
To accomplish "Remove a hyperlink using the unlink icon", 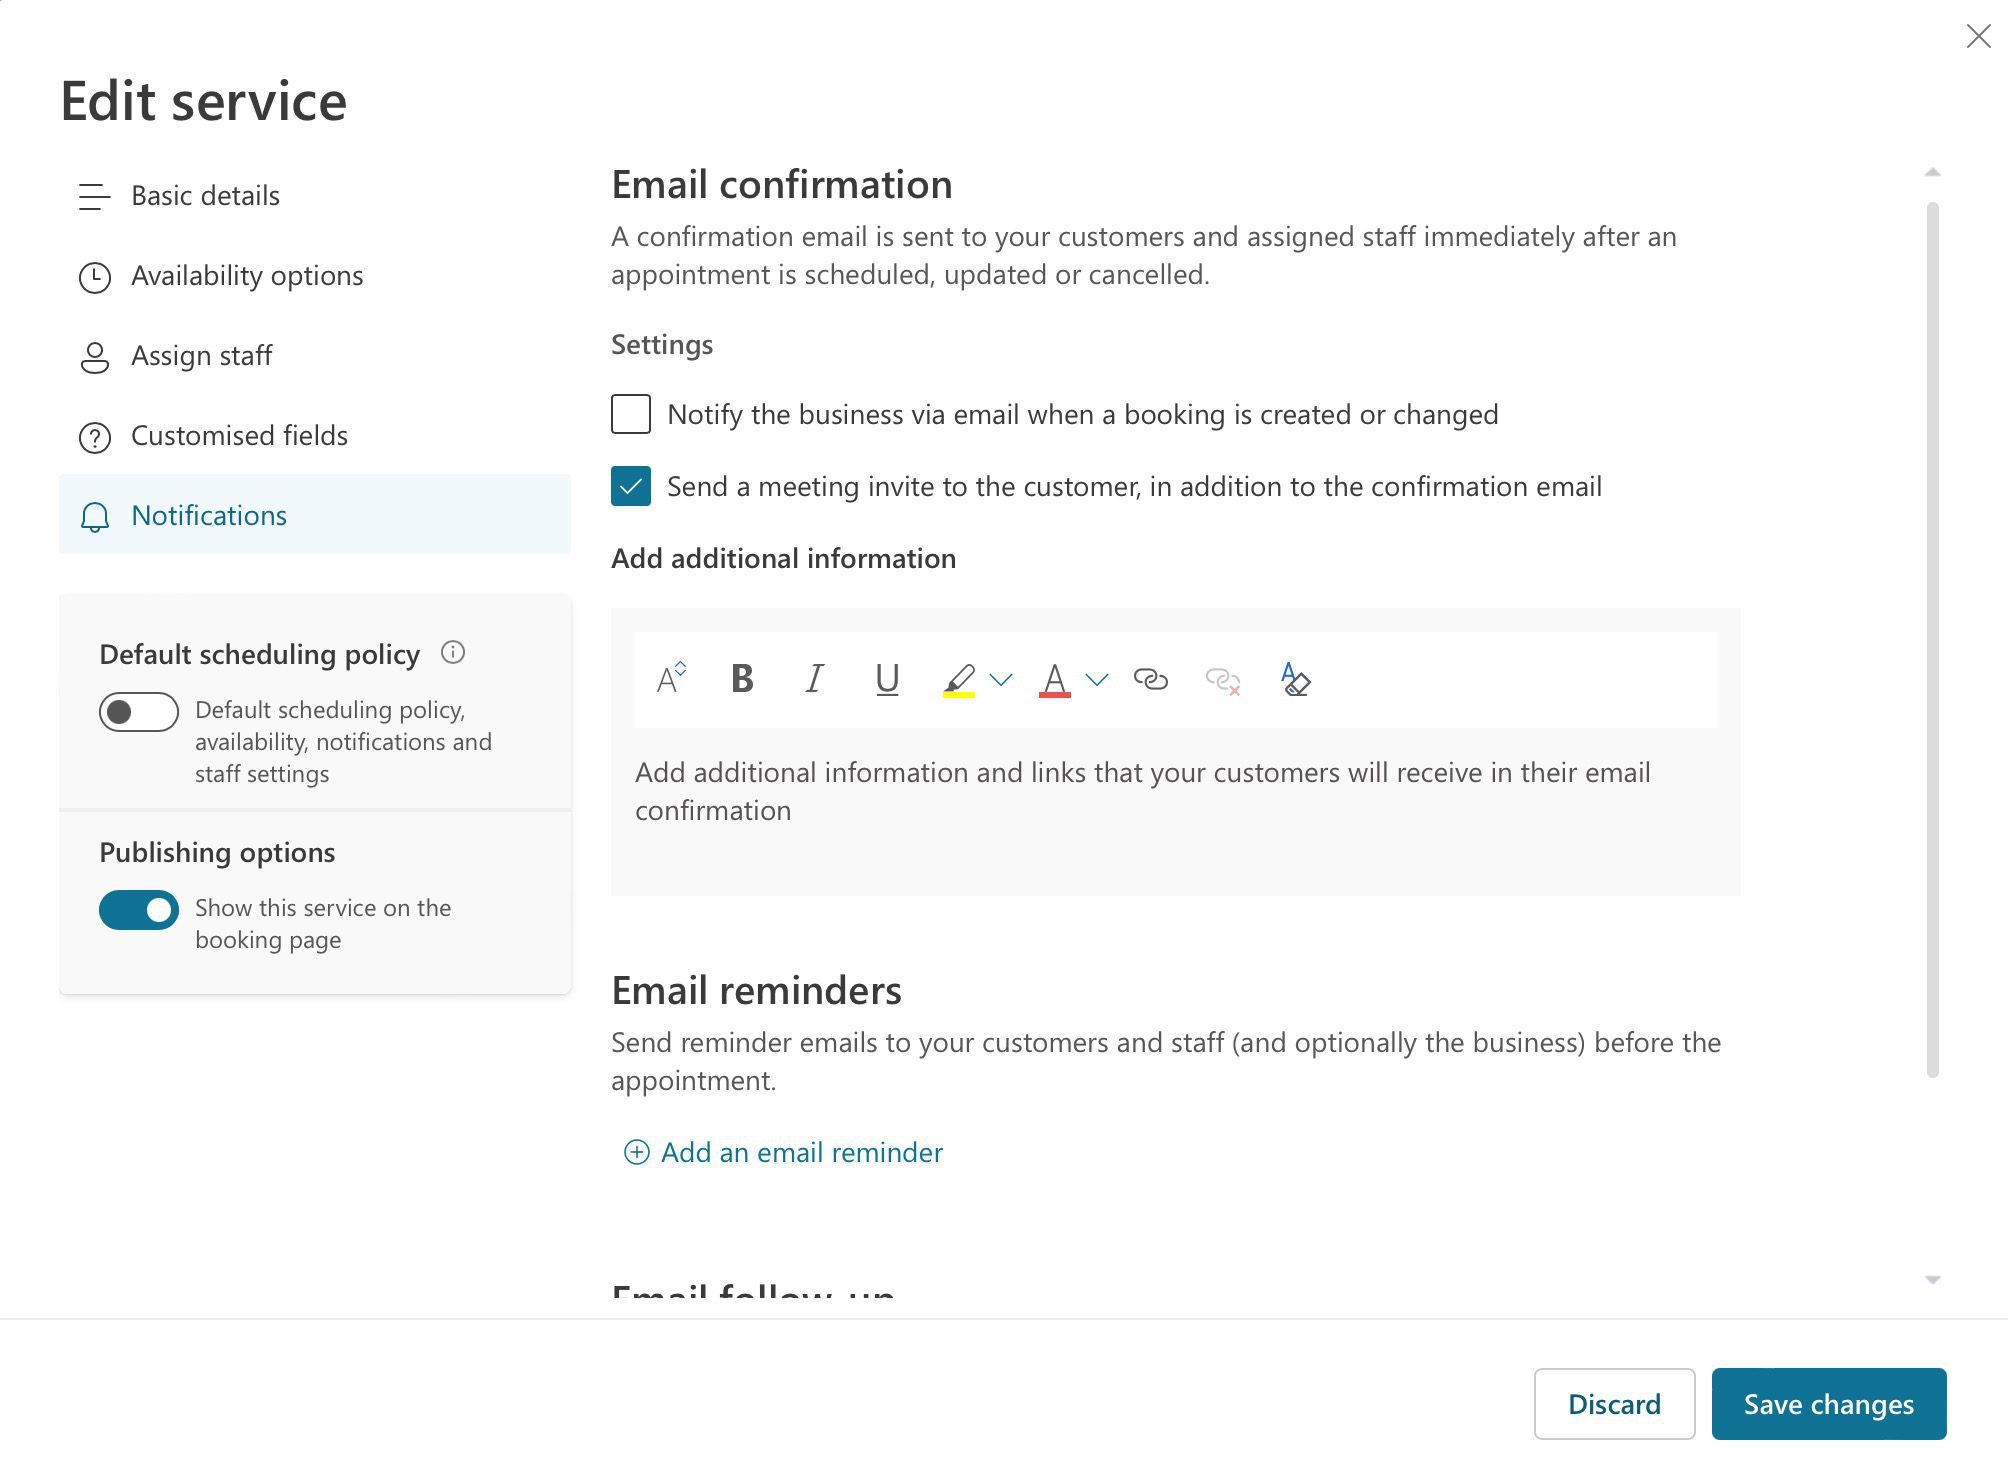I will tap(1222, 682).
